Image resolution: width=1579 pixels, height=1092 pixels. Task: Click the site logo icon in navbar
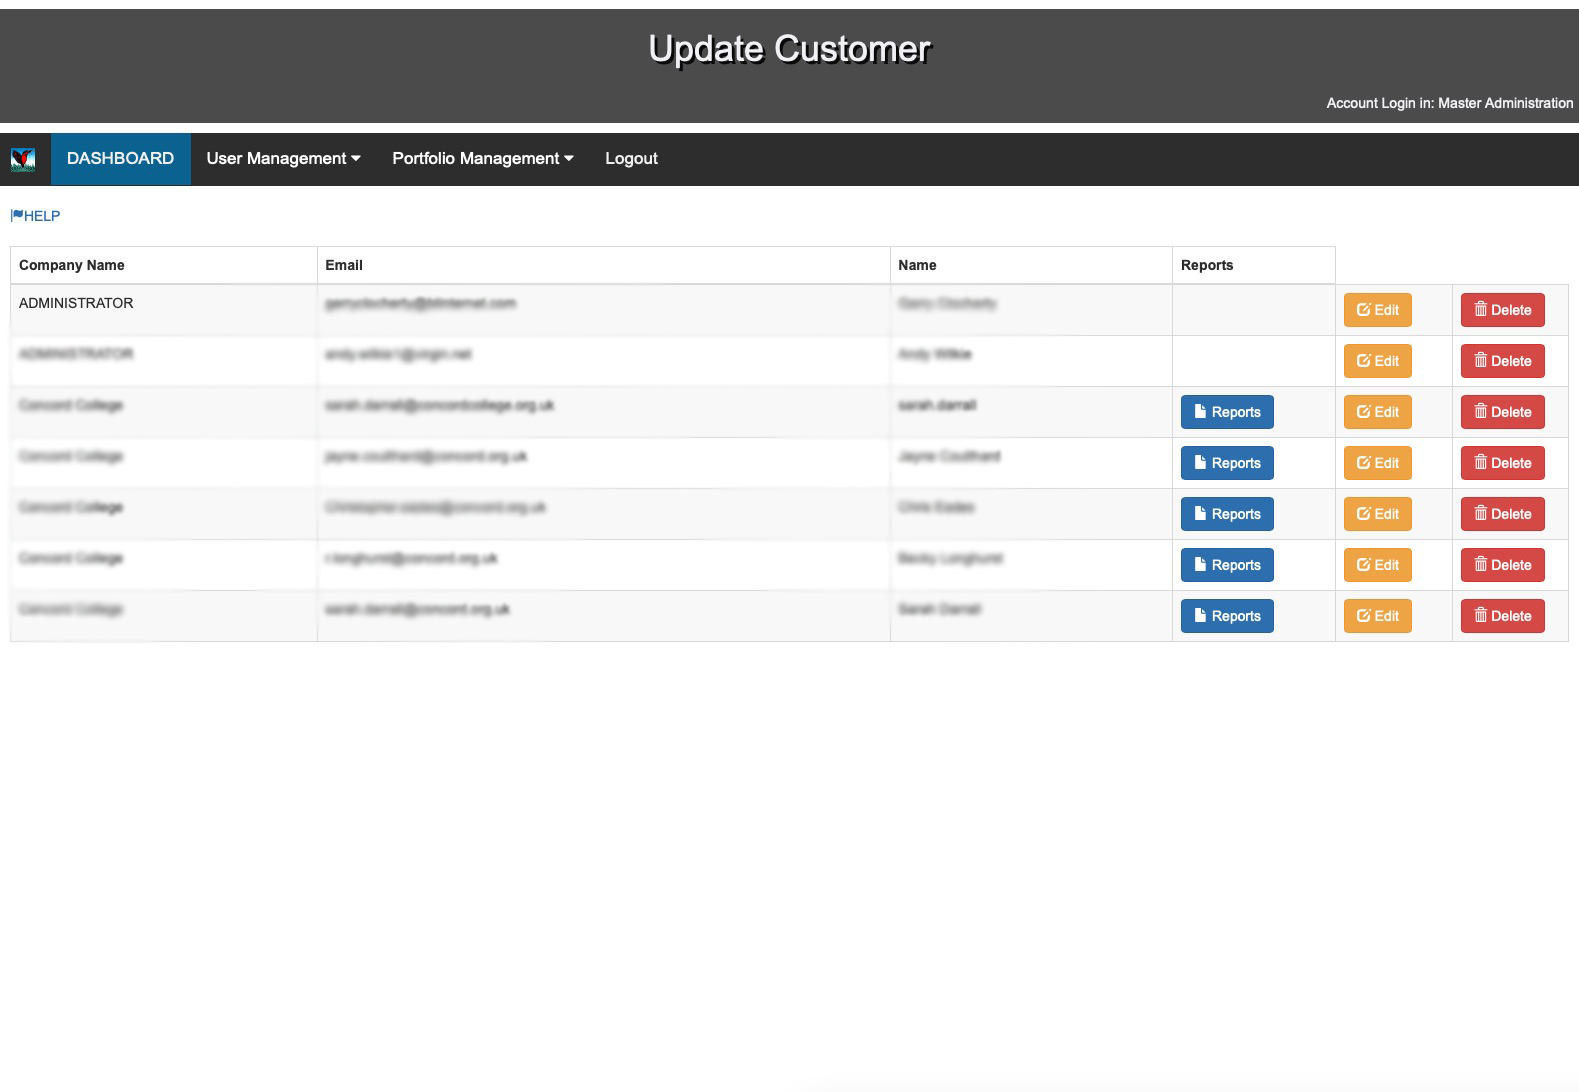pyautogui.click(x=23, y=159)
